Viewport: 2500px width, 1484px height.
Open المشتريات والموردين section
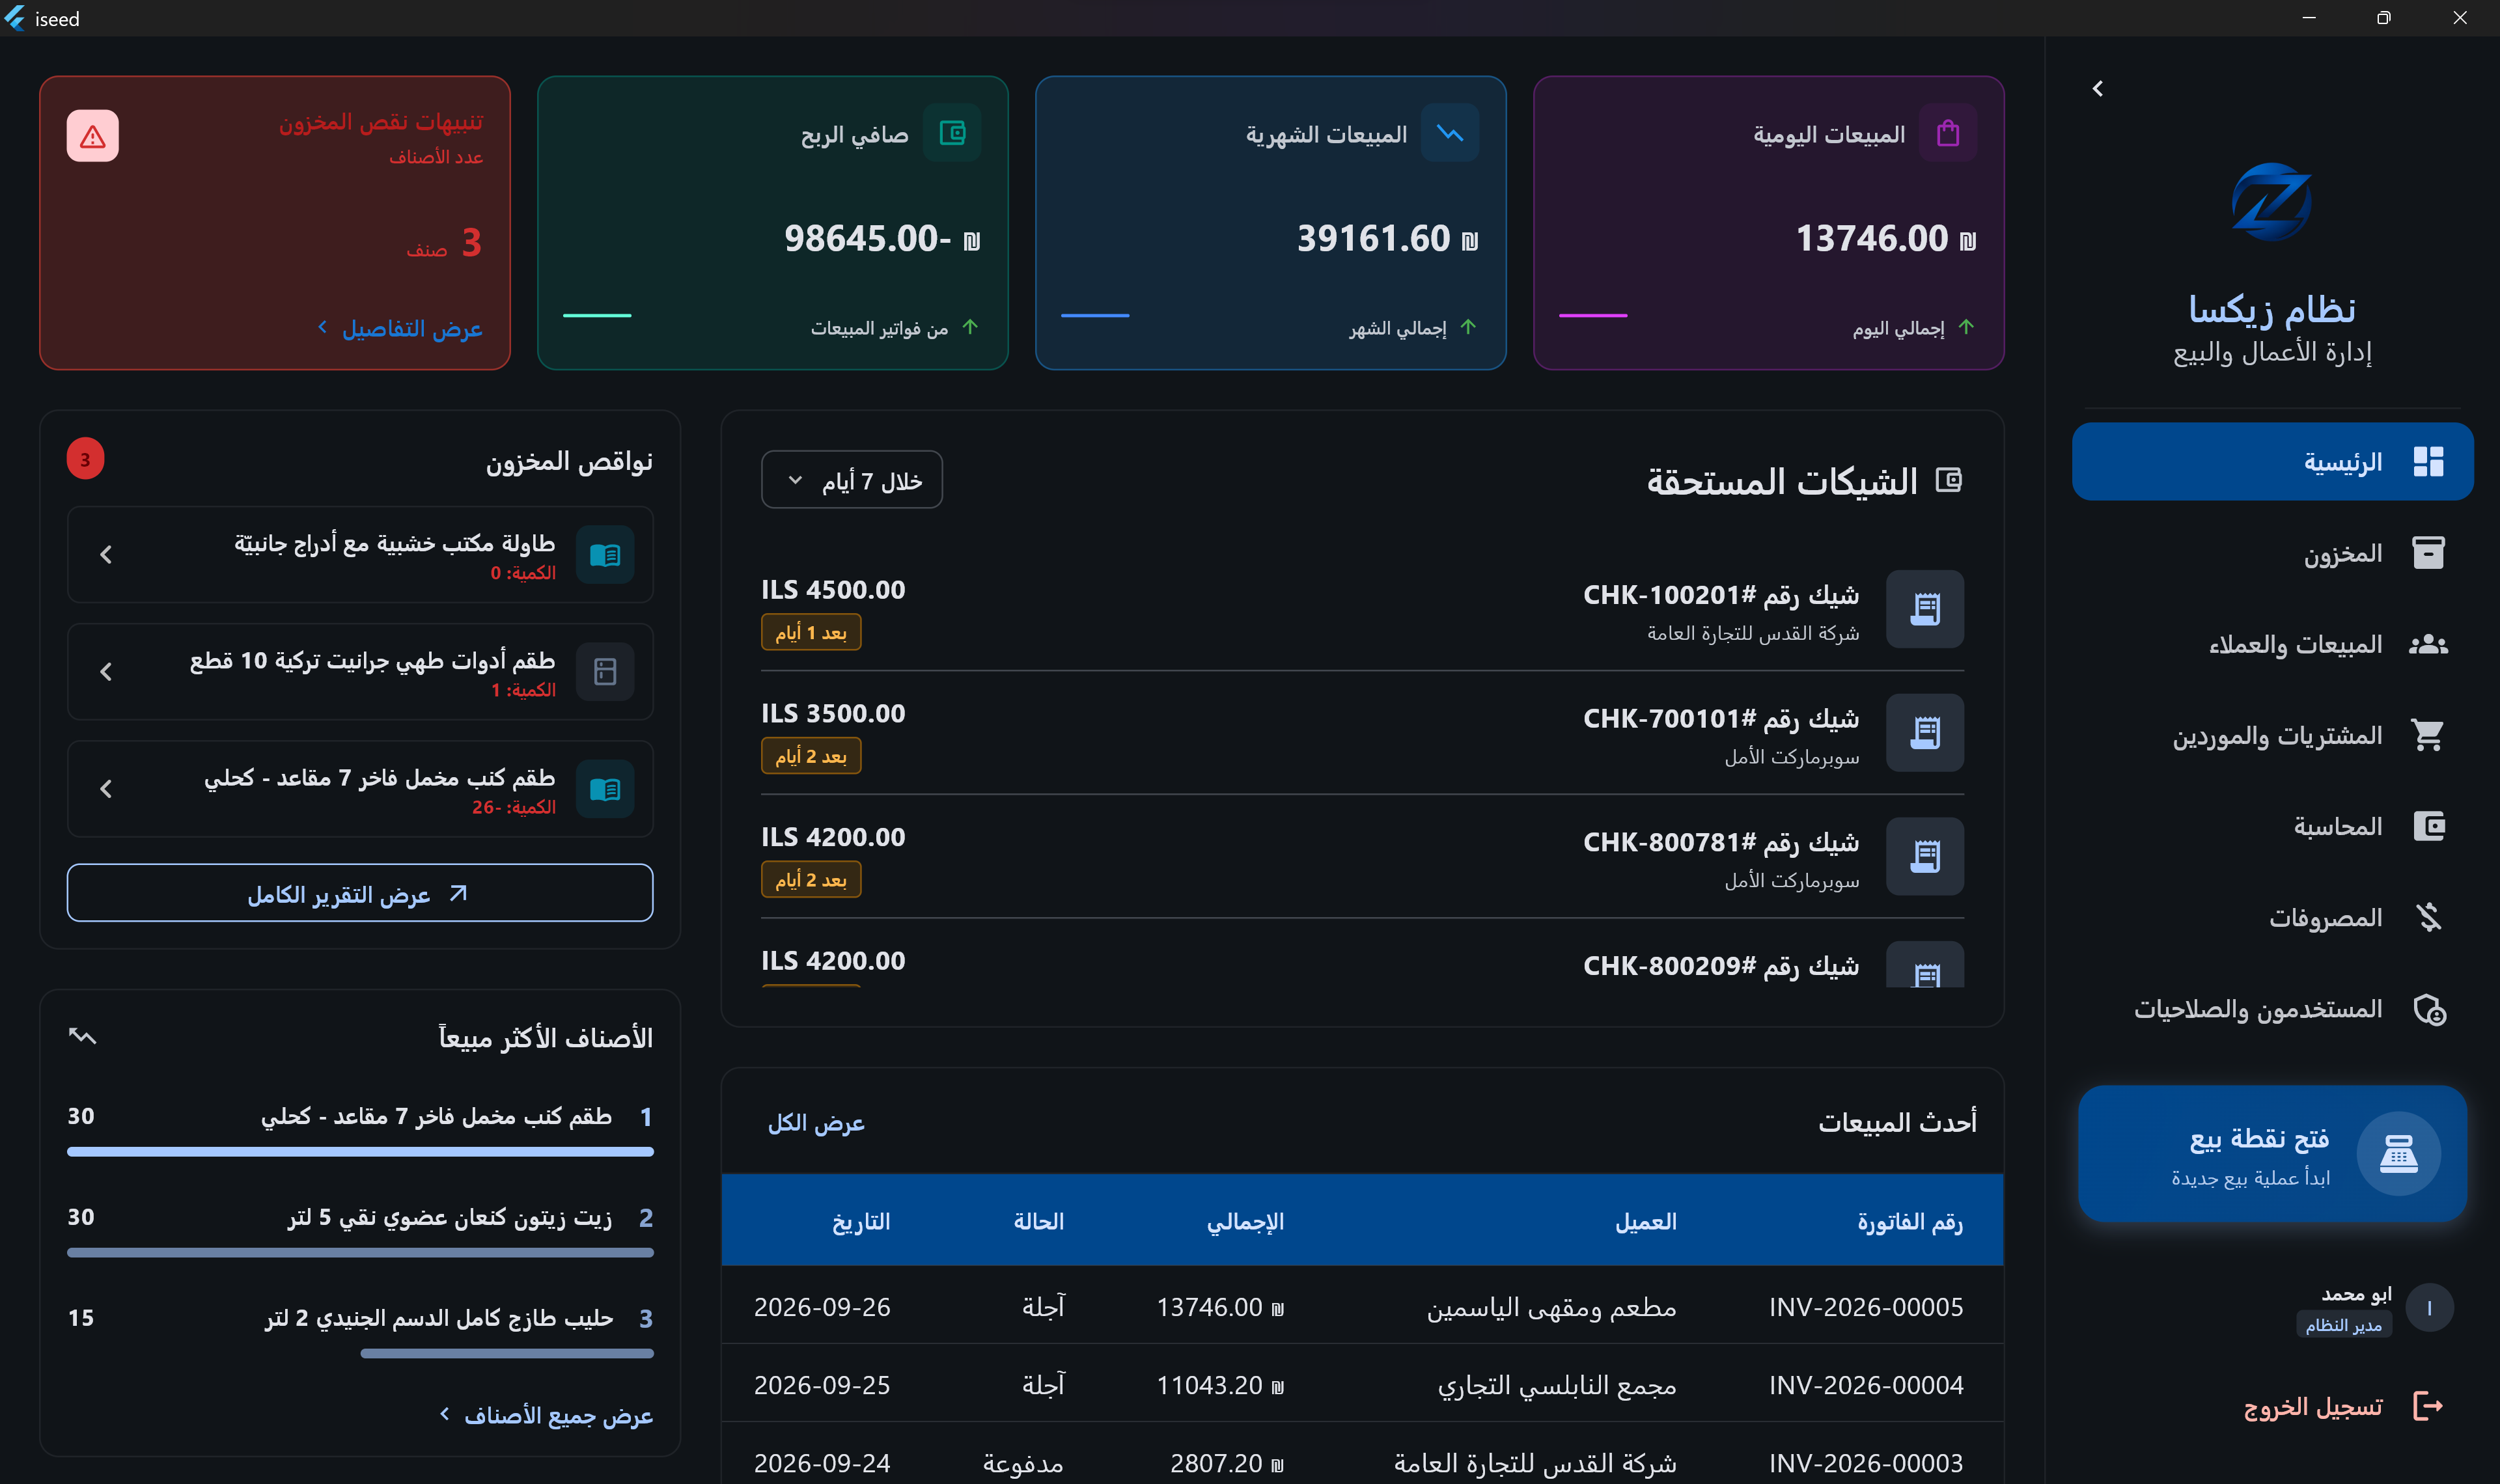point(2272,735)
